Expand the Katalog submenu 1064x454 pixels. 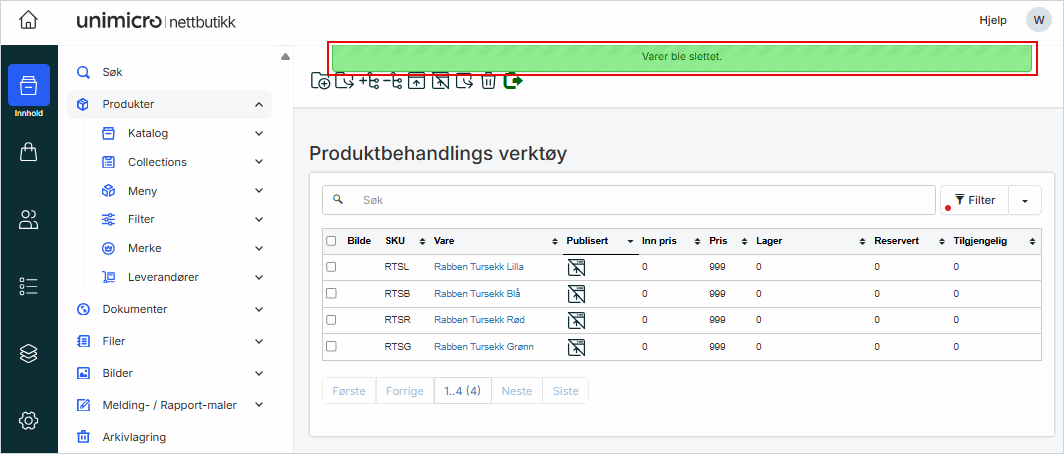click(x=259, y=133)
